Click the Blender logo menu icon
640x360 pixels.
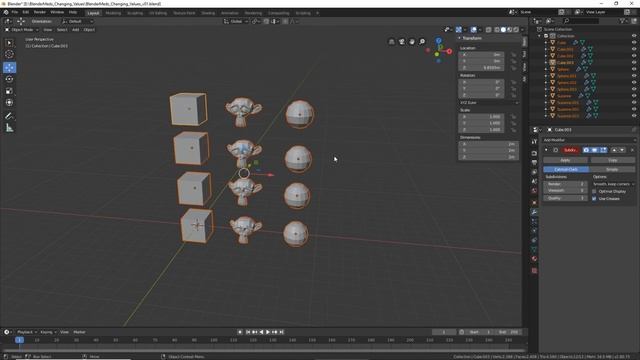(x=6, y=12)
